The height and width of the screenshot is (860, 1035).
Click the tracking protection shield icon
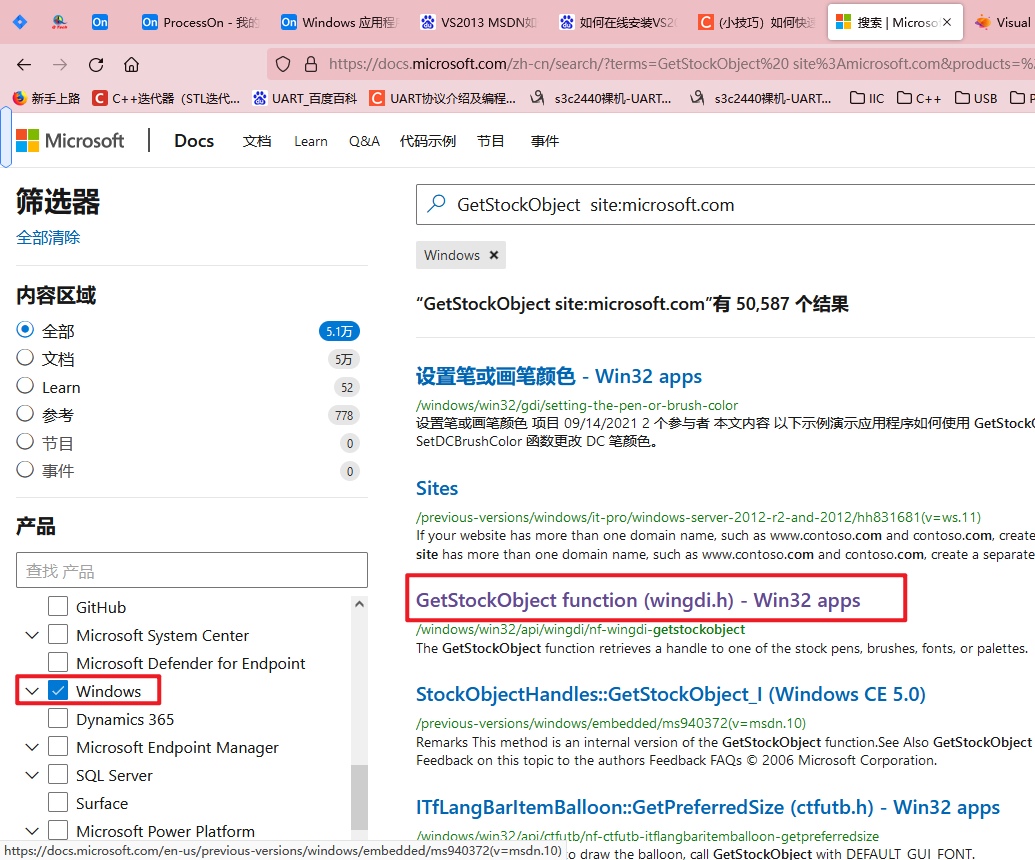coord(283,63)
